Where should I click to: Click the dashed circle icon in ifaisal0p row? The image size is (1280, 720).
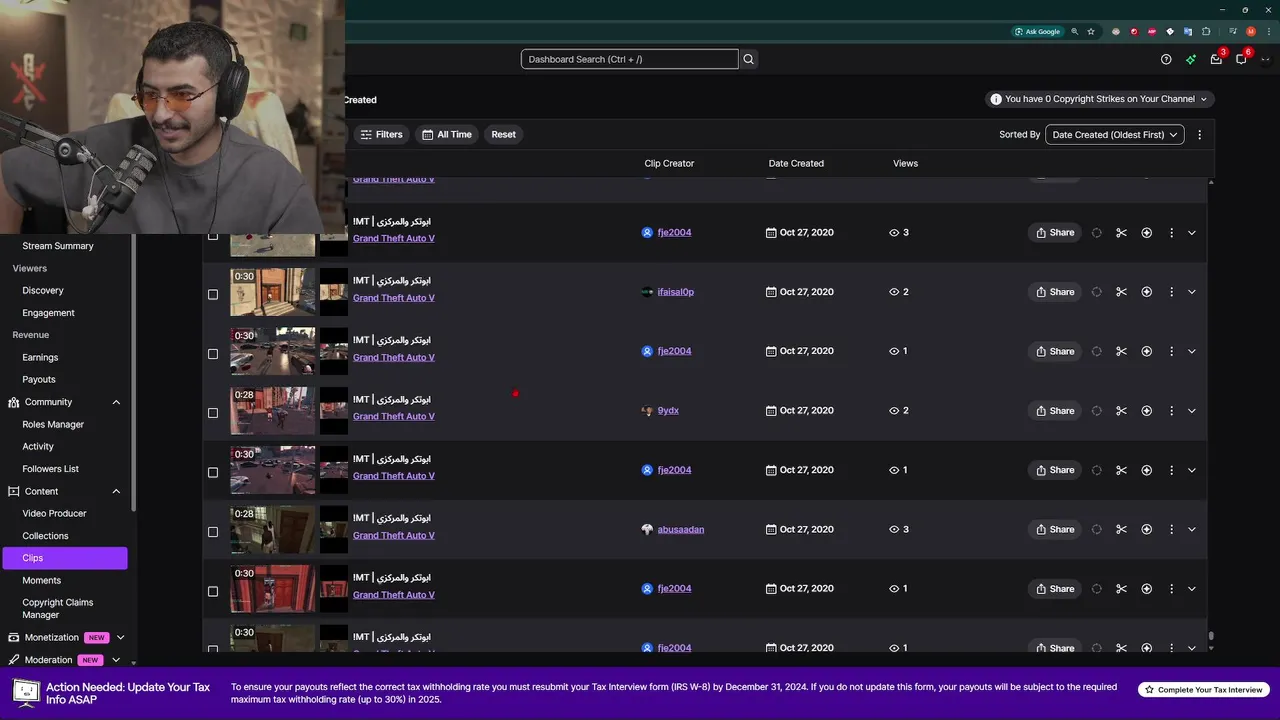[x=1097, y=292]
